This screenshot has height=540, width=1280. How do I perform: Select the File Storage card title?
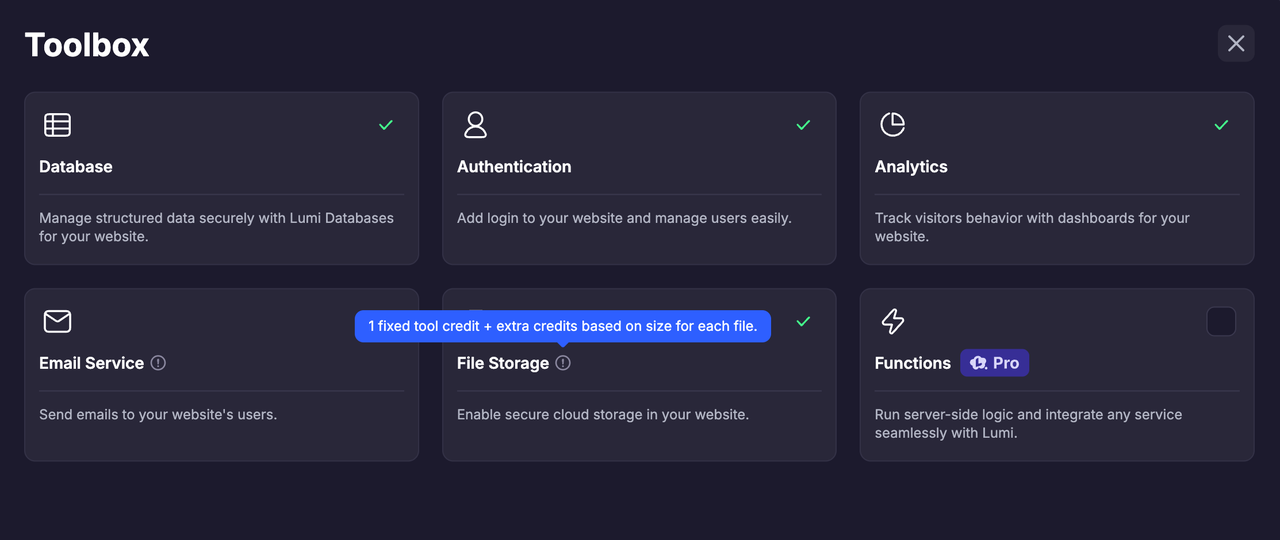tap(503, 363)
